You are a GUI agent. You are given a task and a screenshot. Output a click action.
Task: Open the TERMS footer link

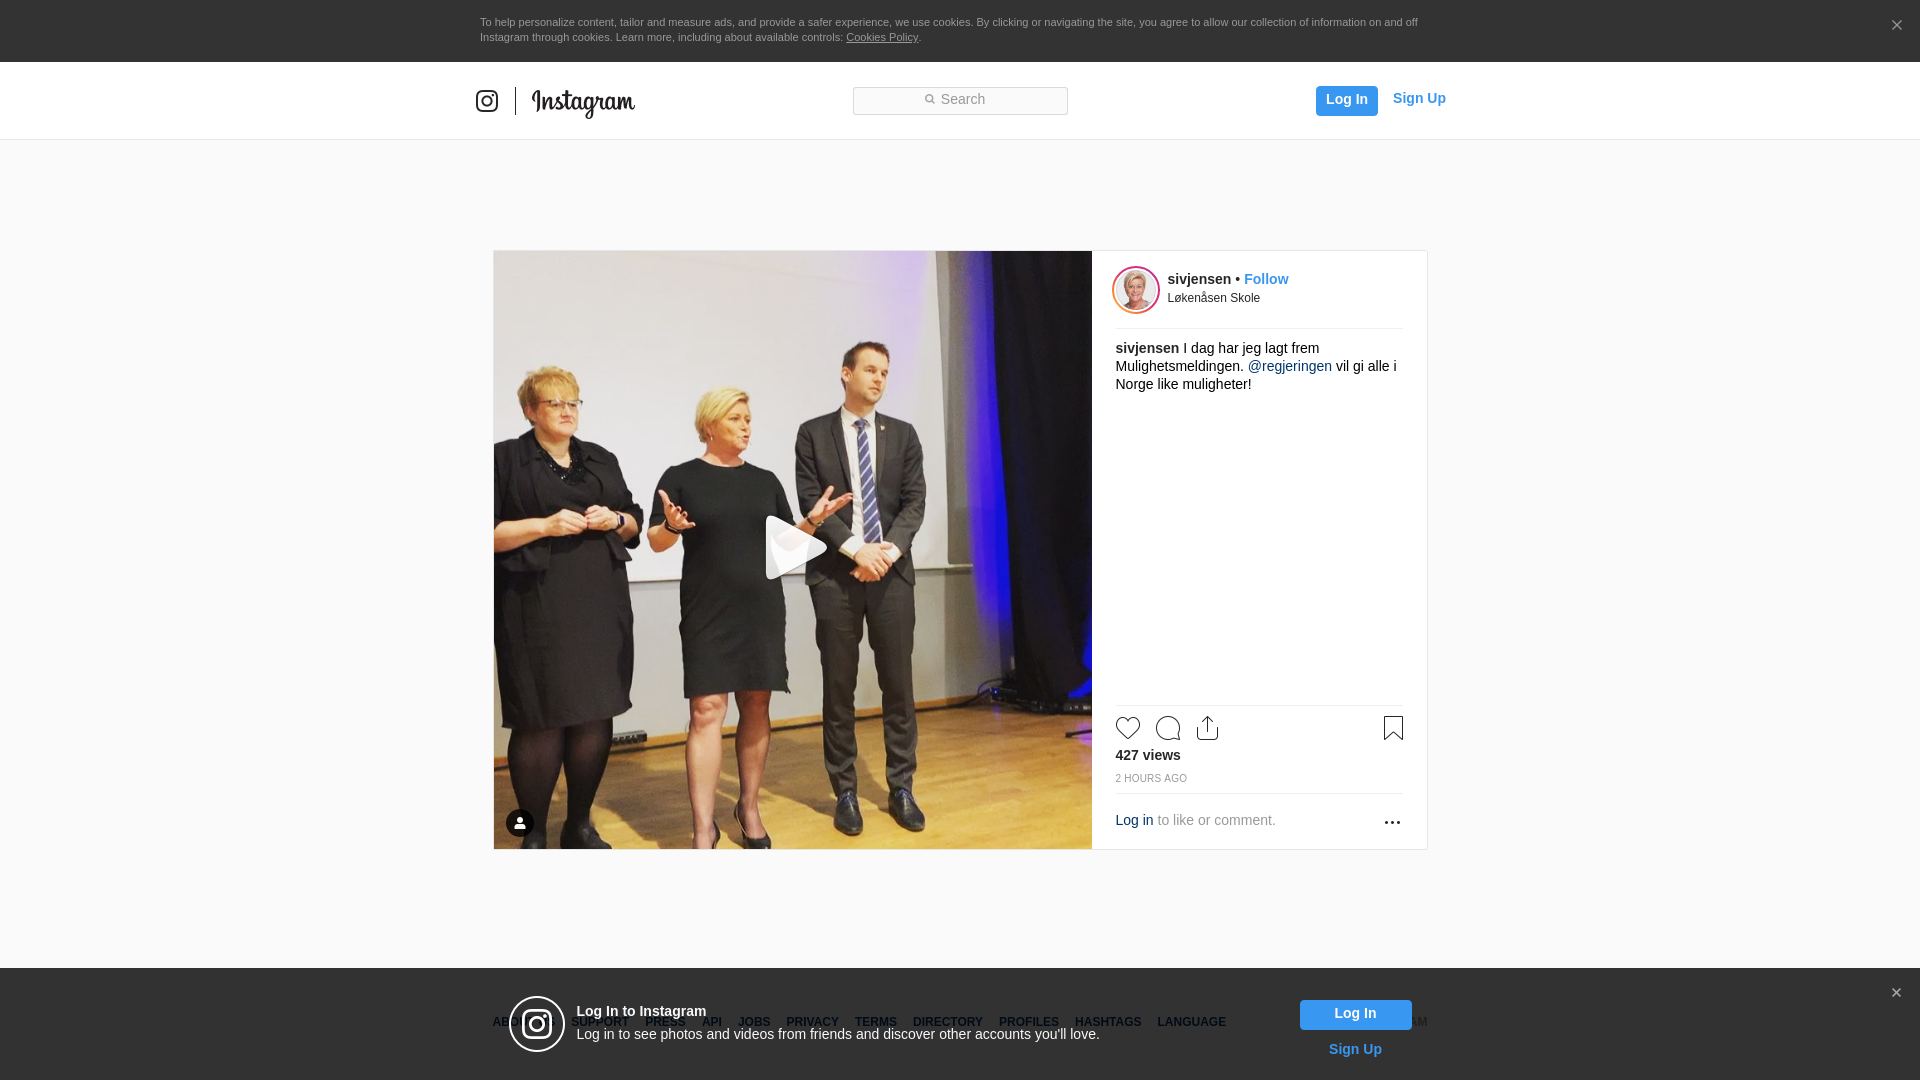click(876, 1022)
